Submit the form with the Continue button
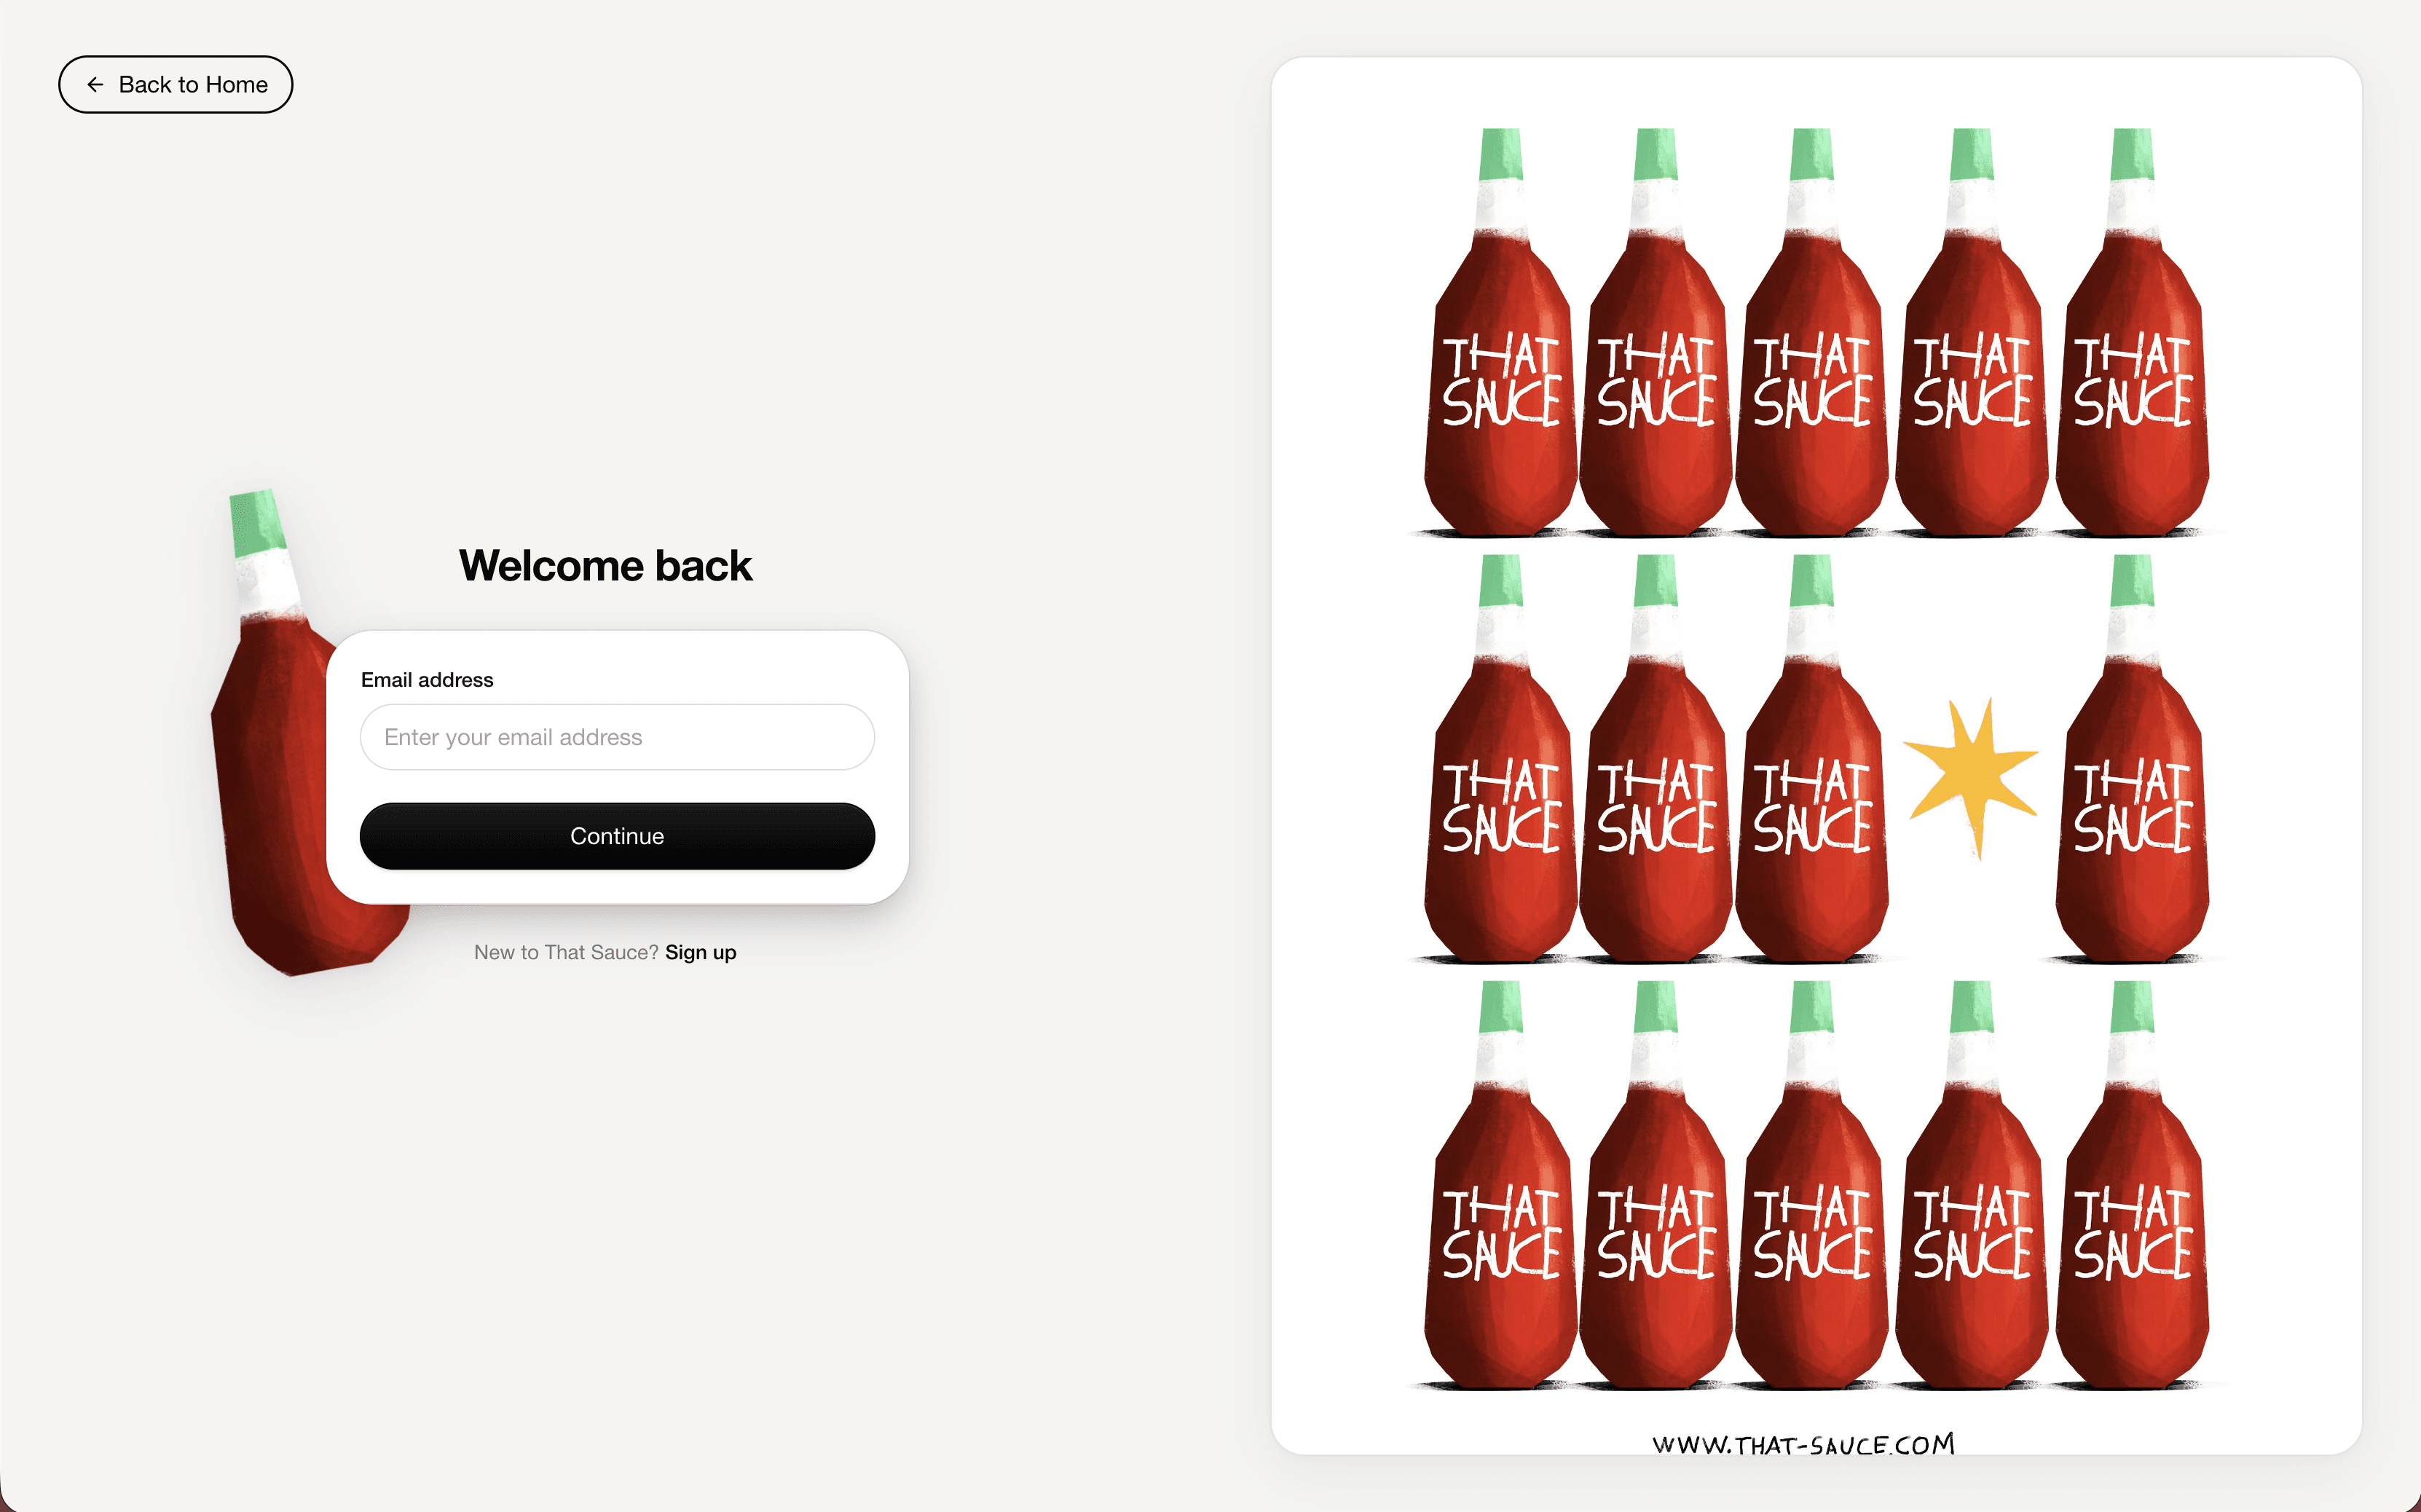The image size is (2421, 1512). coord(617,836)
